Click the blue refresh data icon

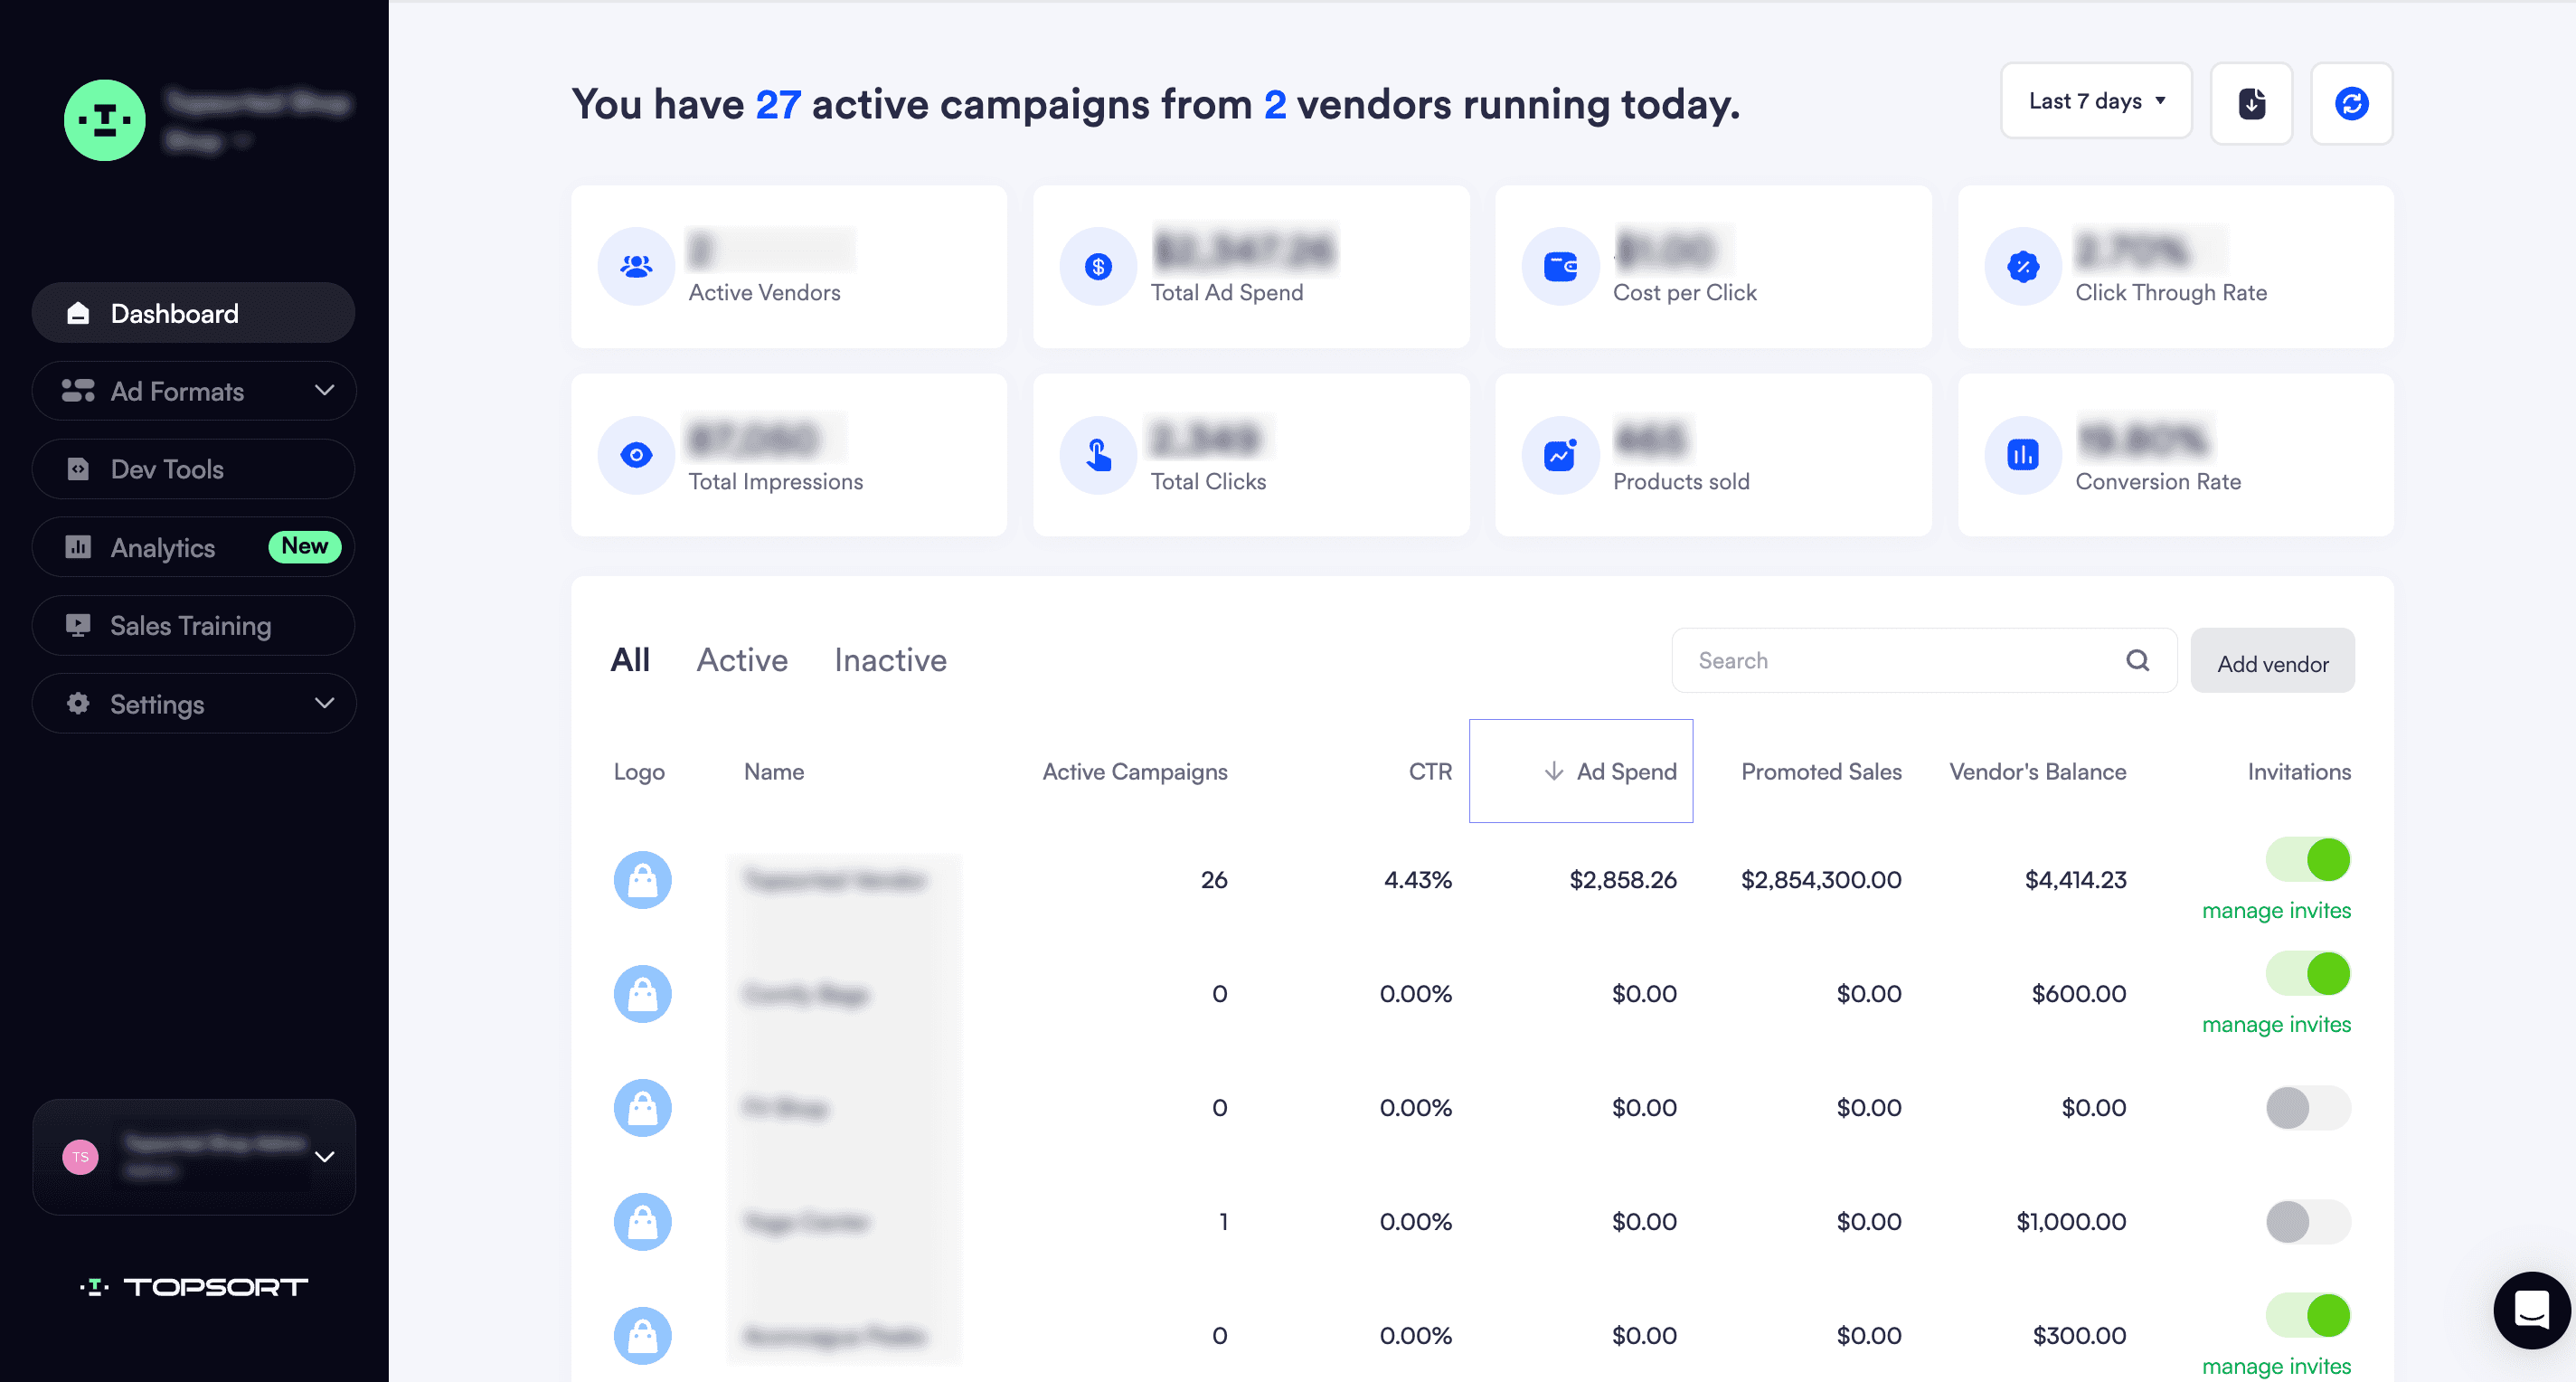(x=2351, y=103)
